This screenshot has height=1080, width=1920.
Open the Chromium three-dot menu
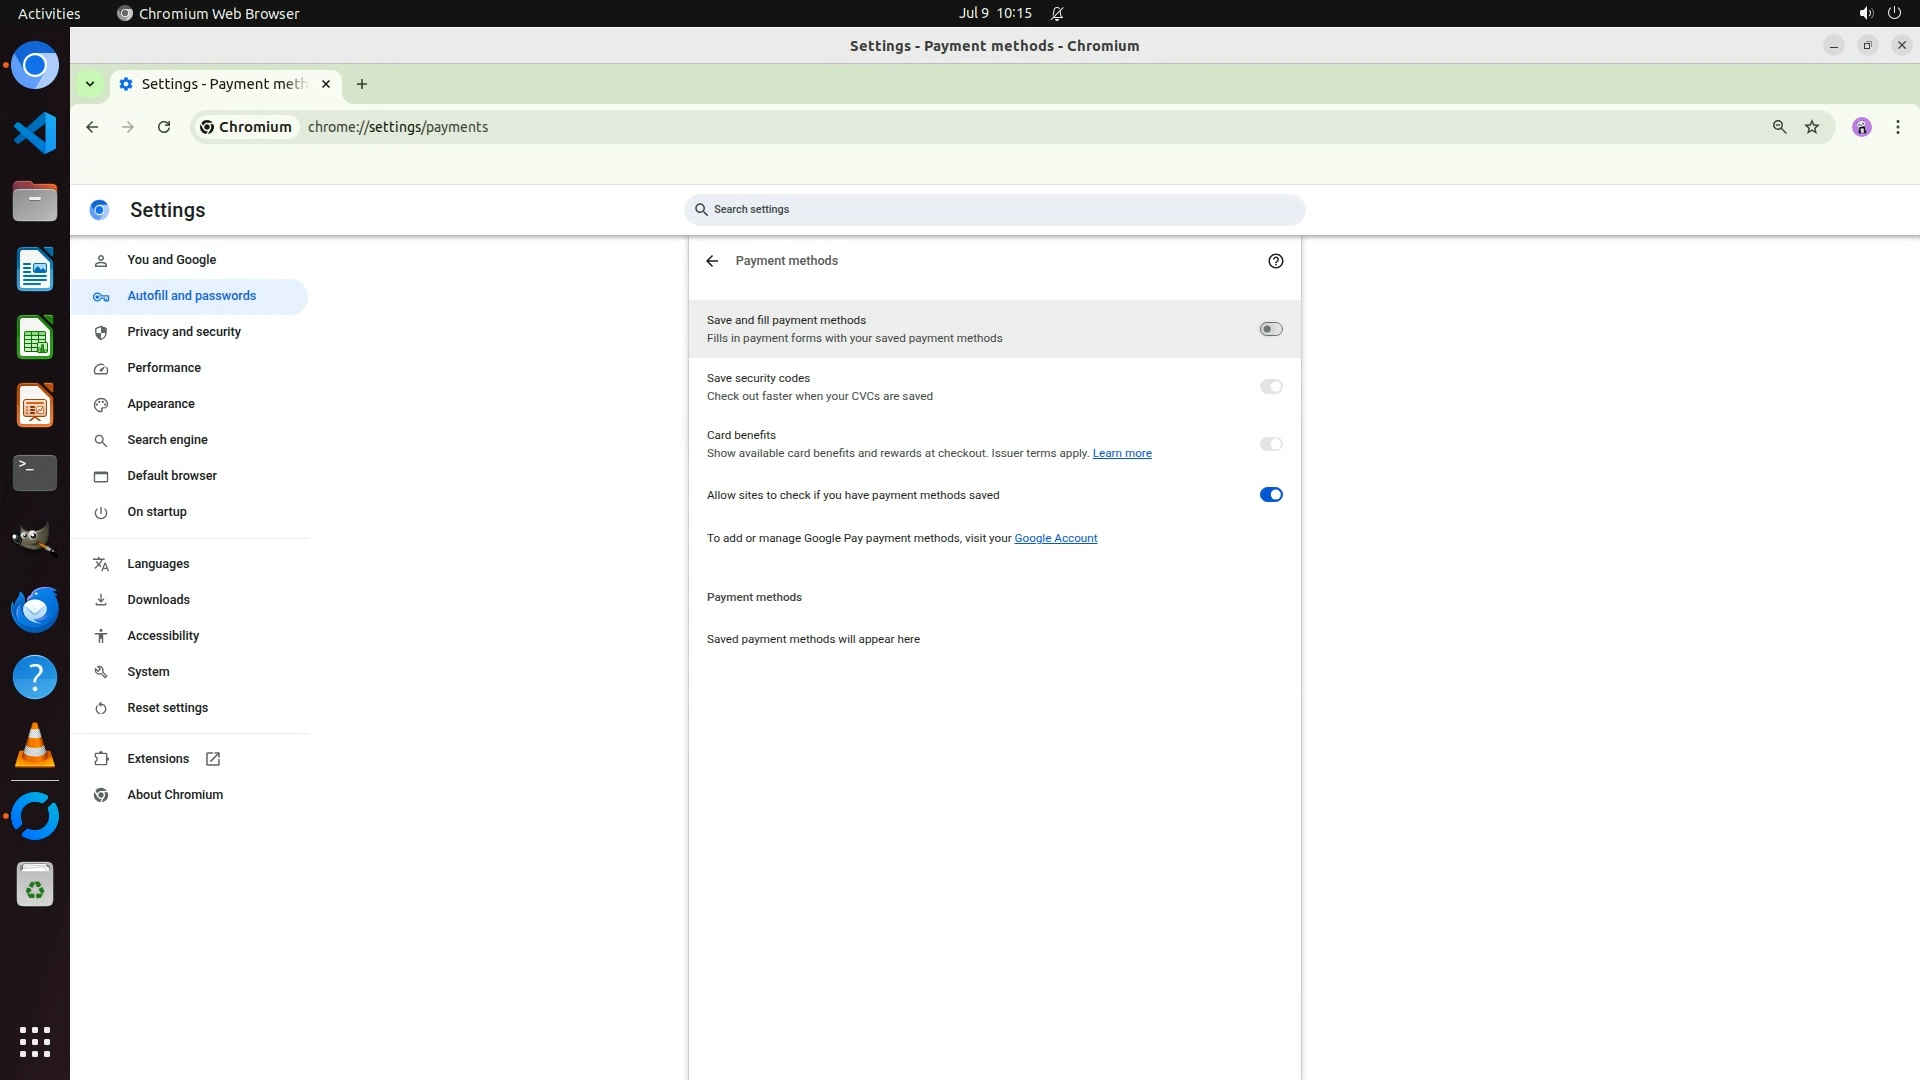click(1897, 127)
